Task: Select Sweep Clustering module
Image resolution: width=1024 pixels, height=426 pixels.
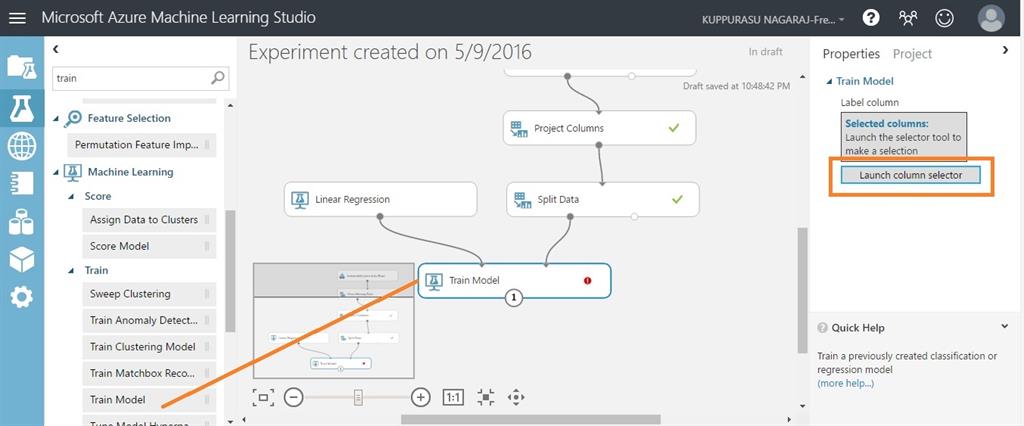Action: coord(149,294)
